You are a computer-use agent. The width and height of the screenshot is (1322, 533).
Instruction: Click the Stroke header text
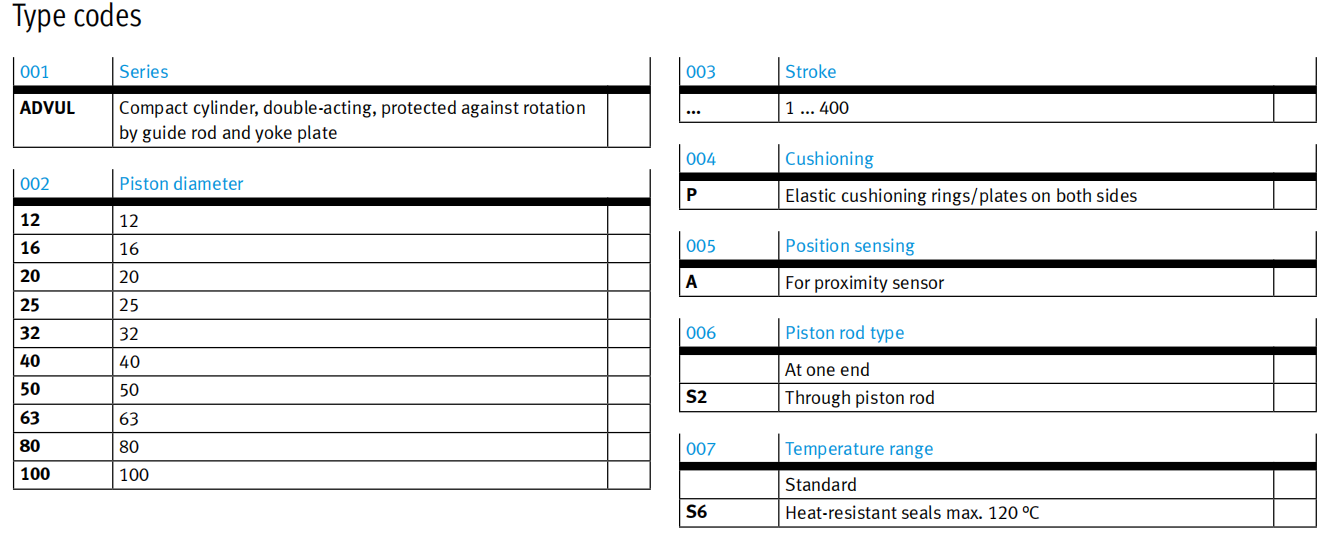point(810,72)
